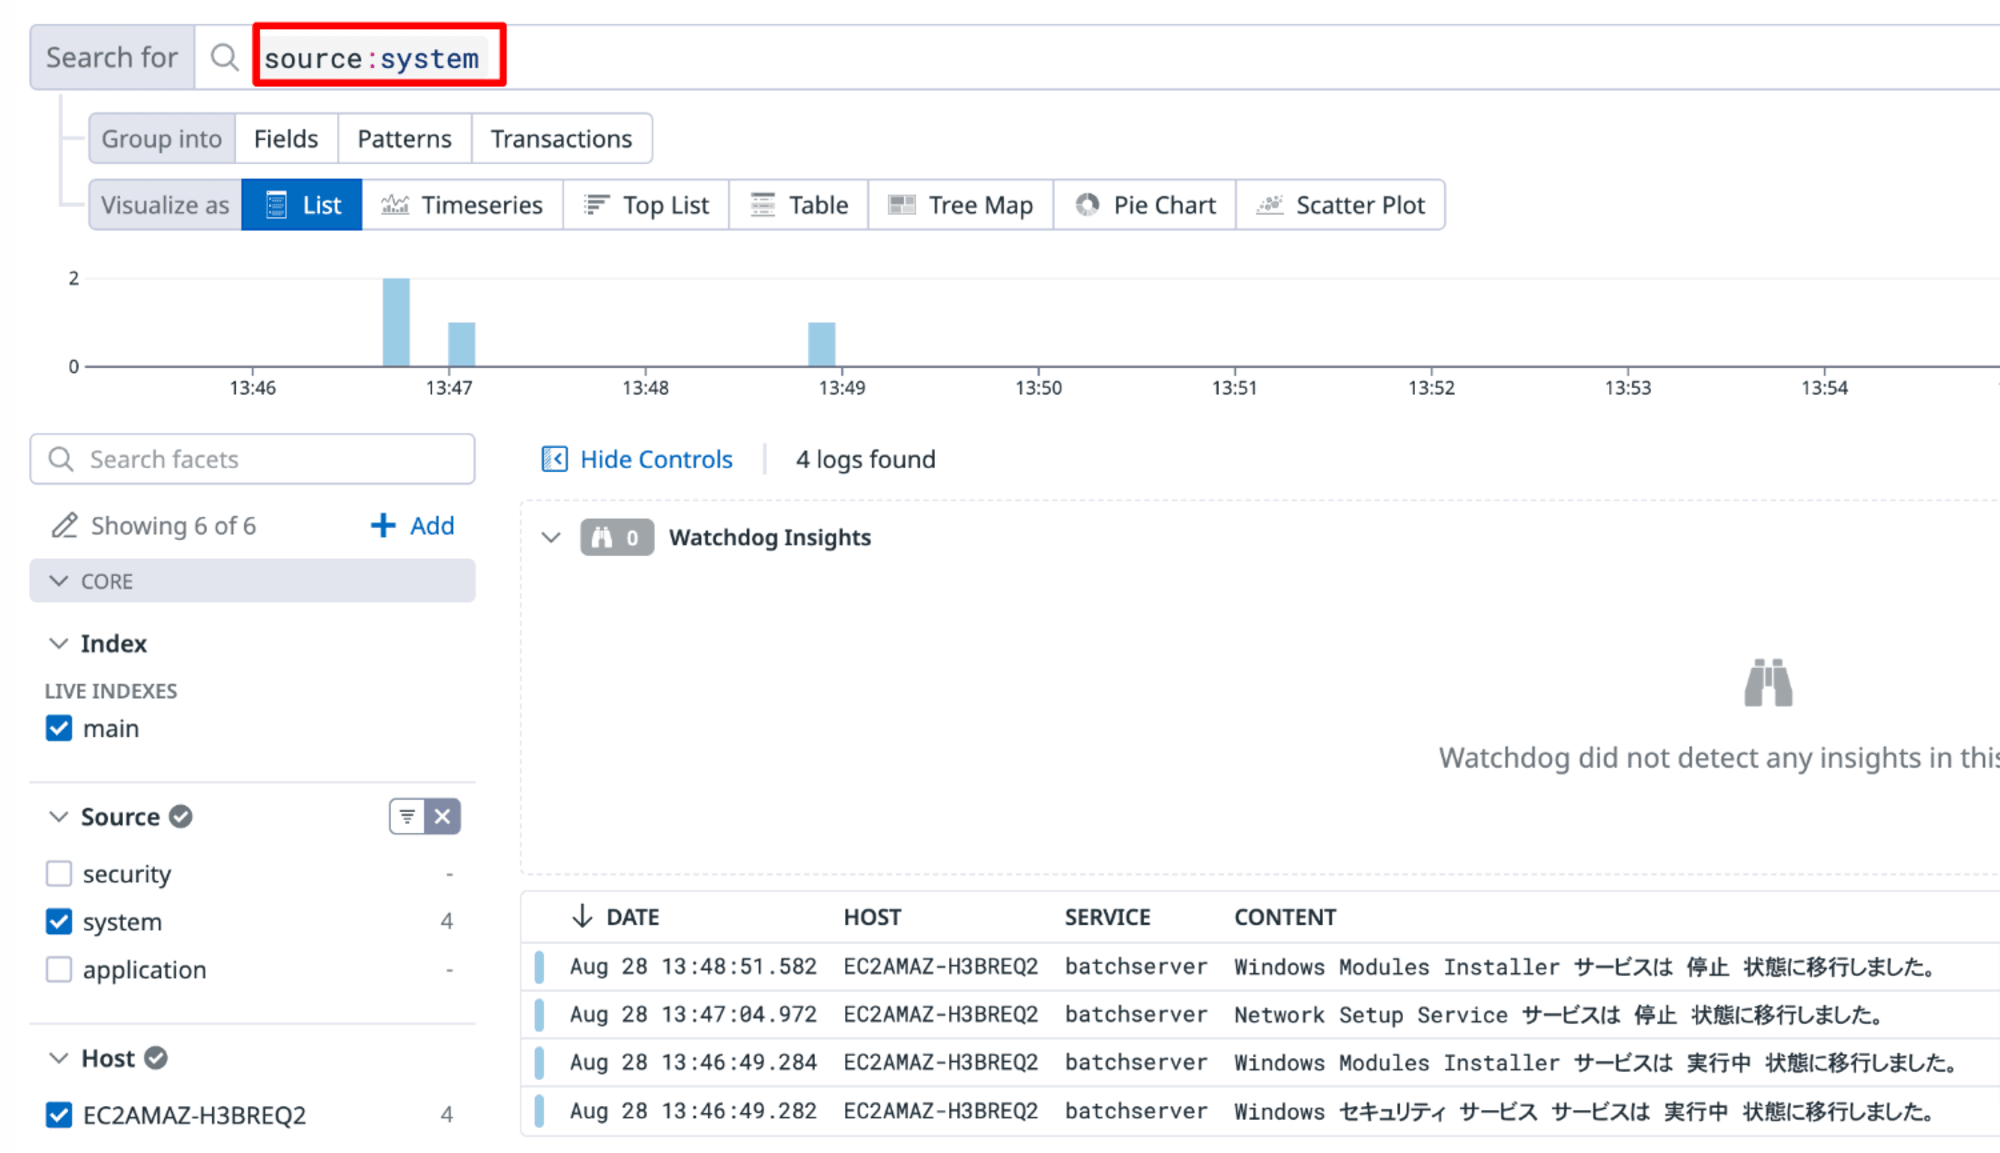This screenshot has height=1153, width=2000.
Task: Click the SERVICE column header
Action: click(x=1107, y=917)
